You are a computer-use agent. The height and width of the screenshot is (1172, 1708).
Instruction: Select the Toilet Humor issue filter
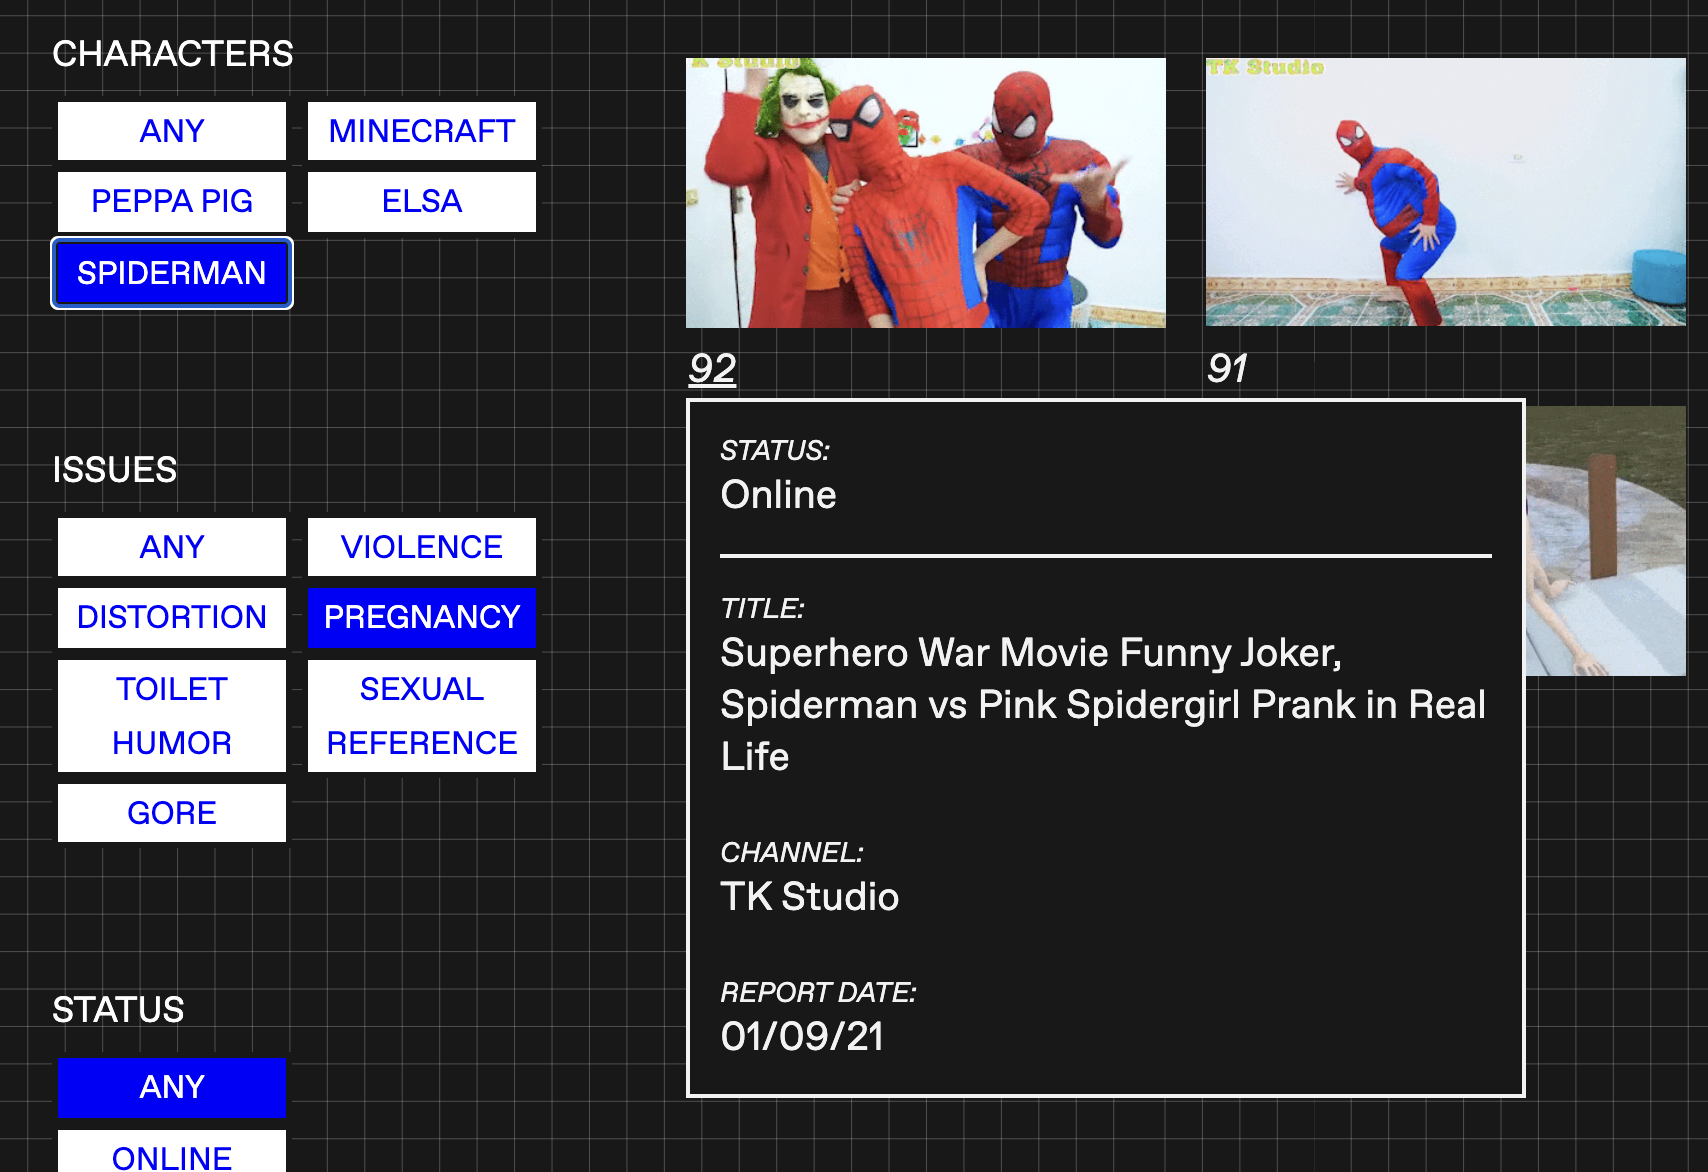pyautogui.click(x=172, y=715)
